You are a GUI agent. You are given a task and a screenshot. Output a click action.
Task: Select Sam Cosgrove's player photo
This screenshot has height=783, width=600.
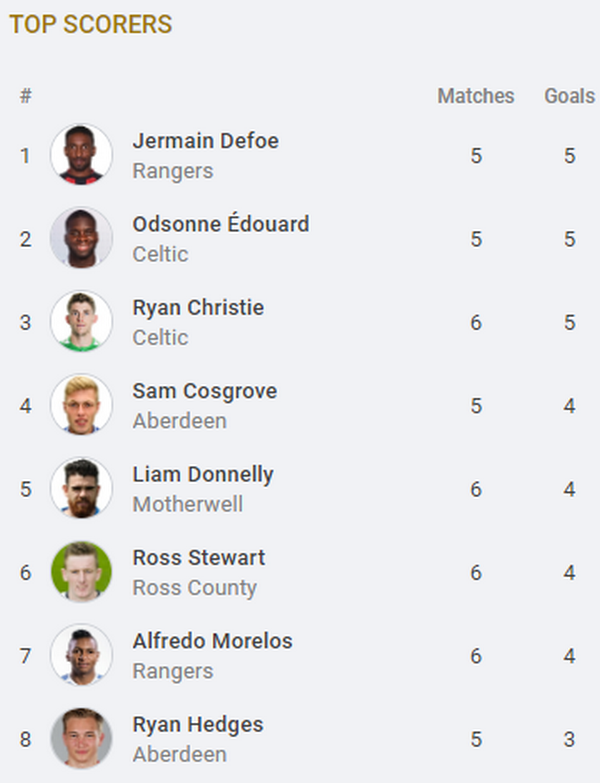pos(81,405)
